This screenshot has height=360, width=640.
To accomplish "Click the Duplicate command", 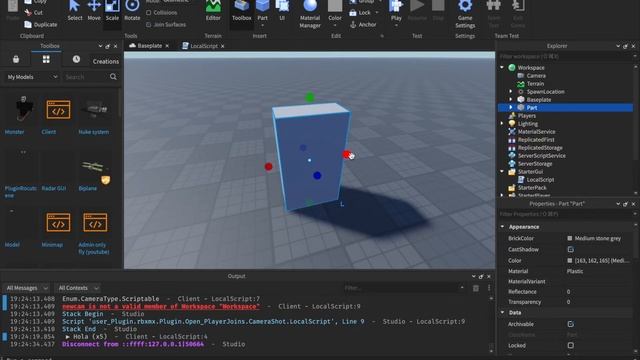I will (x=41, y=24).
